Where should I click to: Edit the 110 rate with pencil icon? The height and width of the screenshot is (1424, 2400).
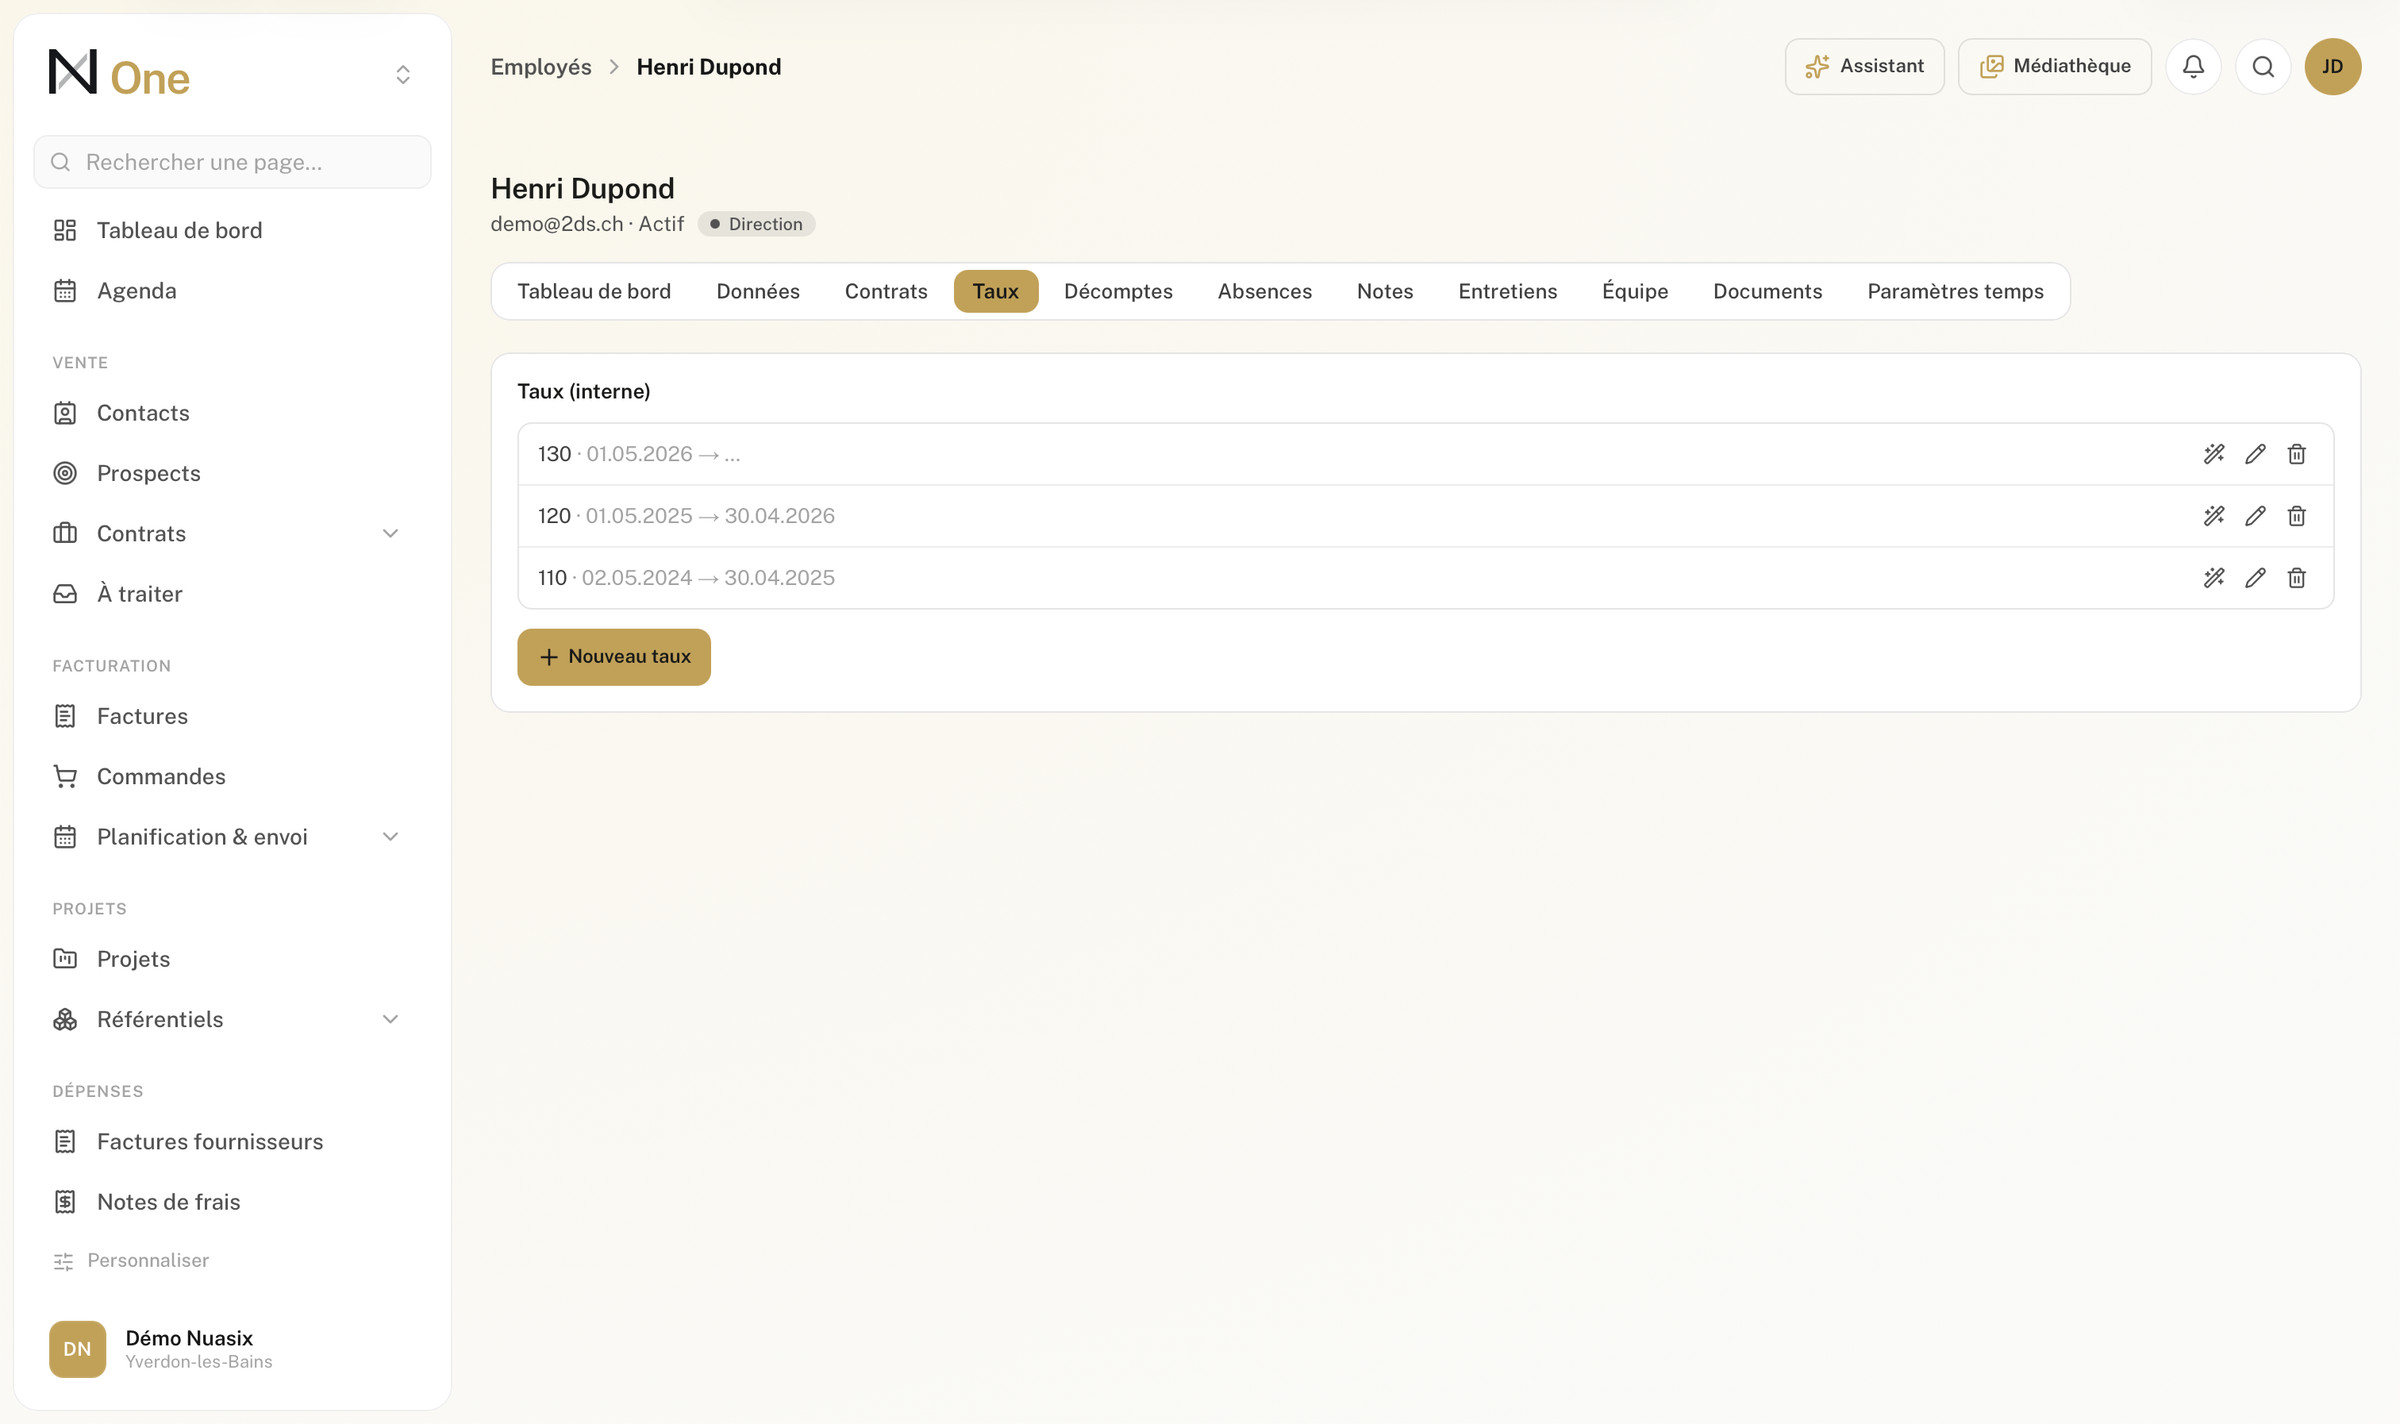click(x=2255, y=578)
